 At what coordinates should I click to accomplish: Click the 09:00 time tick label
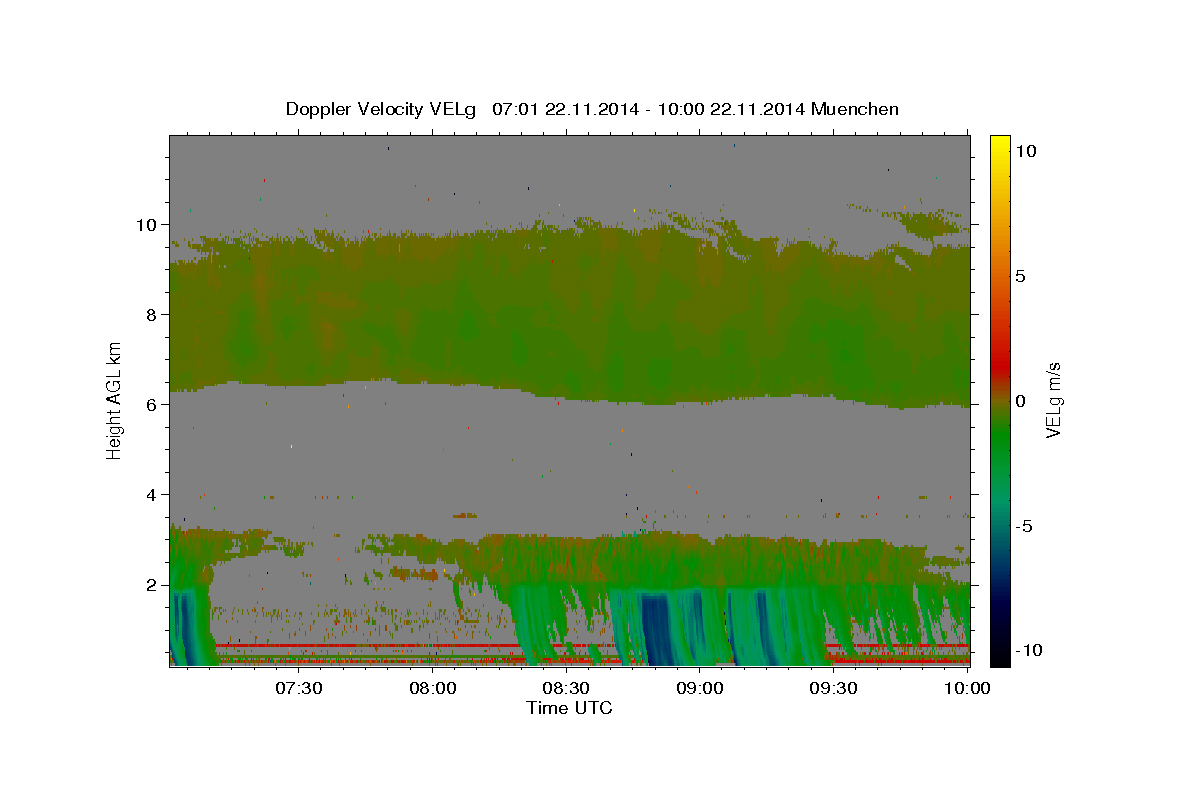tap(700, 688)
